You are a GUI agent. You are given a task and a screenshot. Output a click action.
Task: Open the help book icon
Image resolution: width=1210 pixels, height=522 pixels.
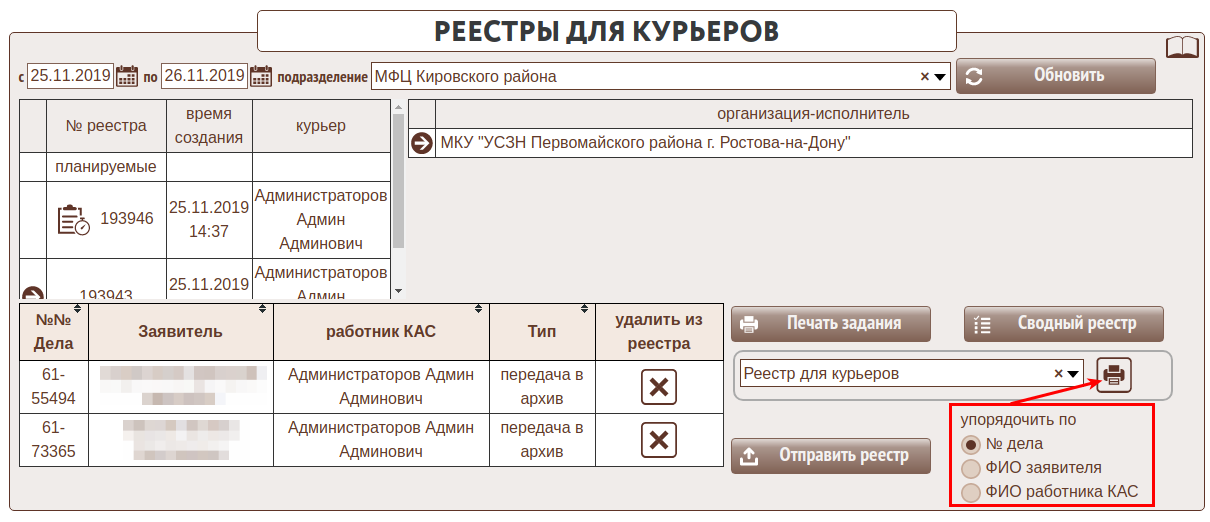coord(1182,48)
